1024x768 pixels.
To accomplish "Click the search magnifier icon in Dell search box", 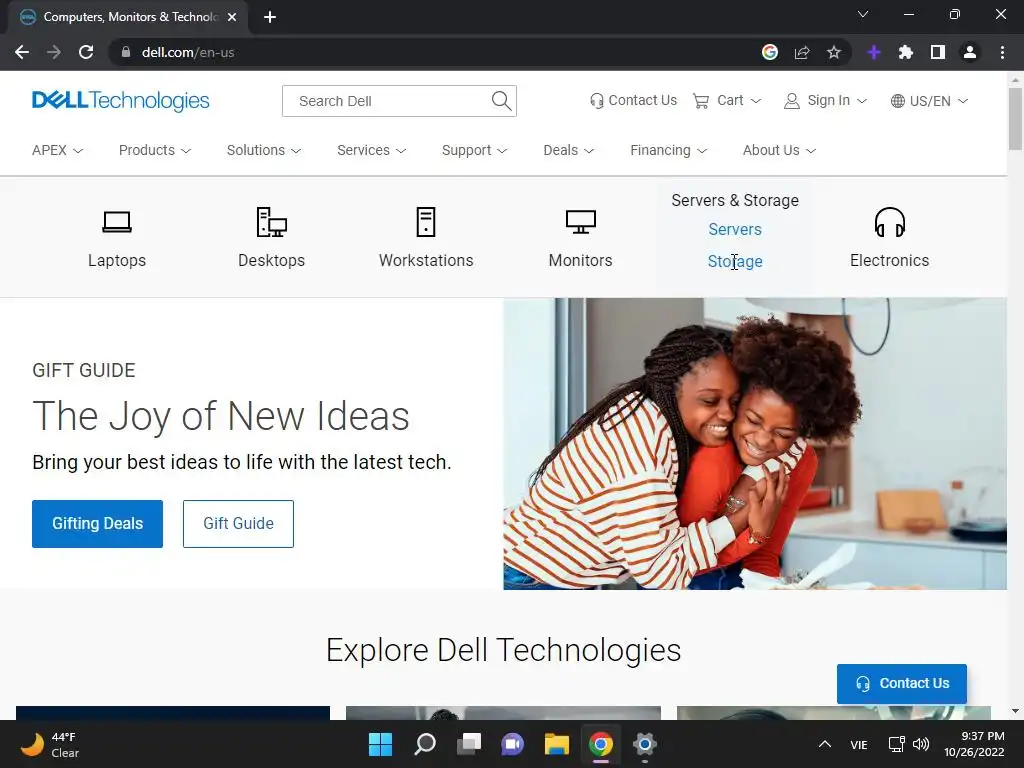I will pos(501,101).
